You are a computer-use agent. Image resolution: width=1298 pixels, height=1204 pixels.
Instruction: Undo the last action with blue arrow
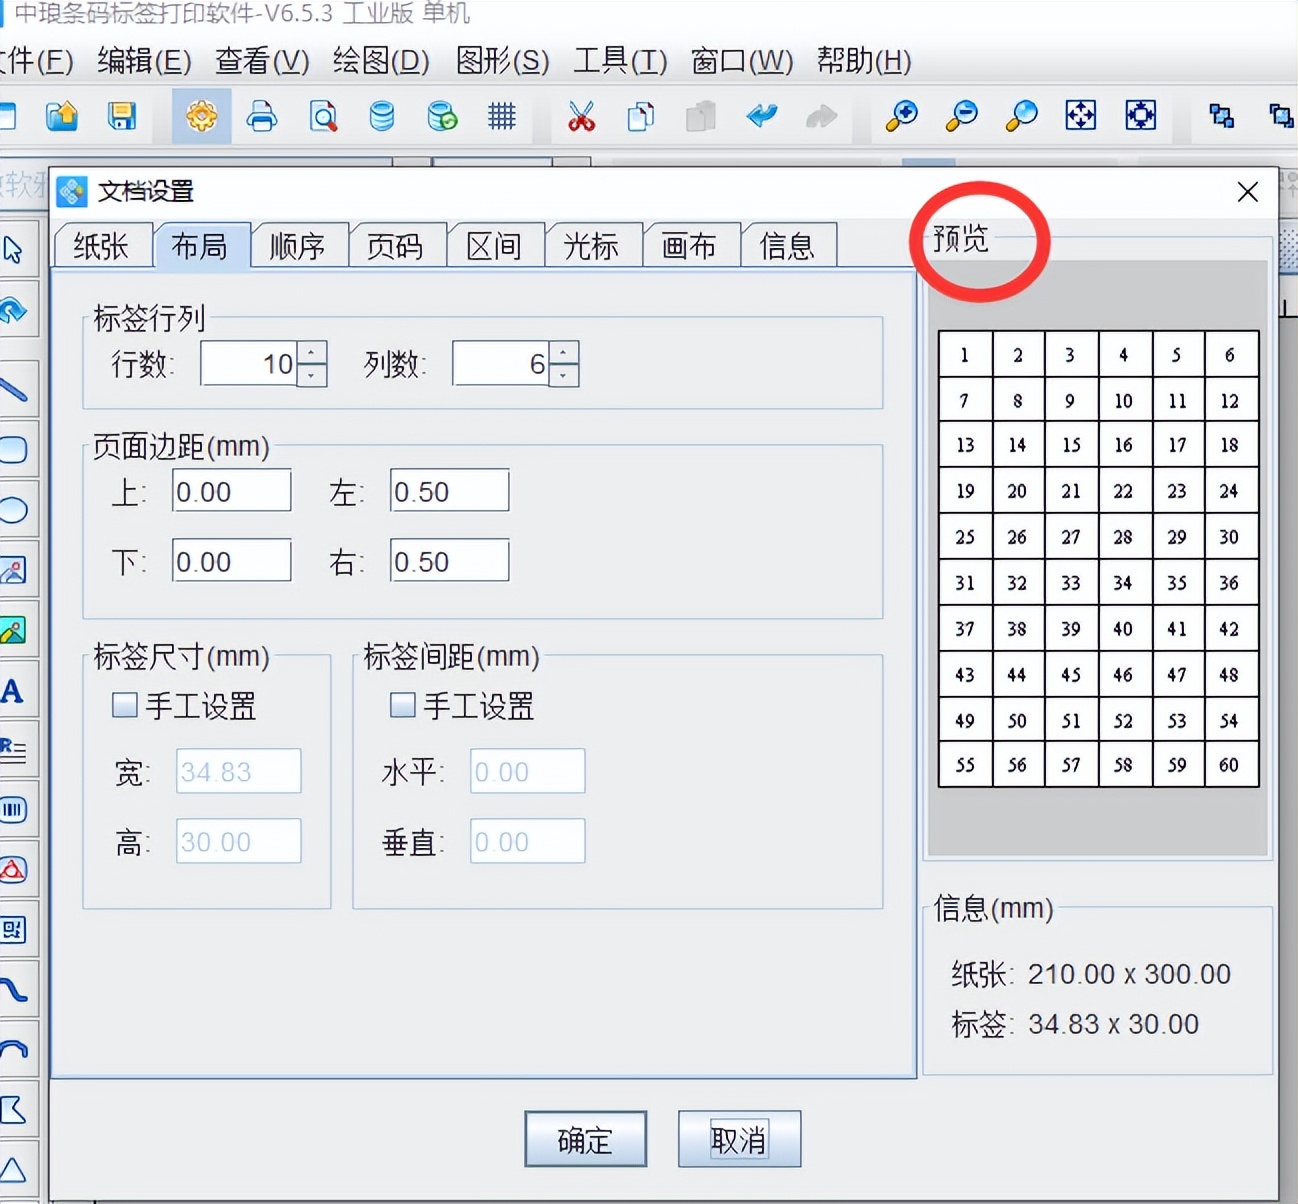point(762,116)
